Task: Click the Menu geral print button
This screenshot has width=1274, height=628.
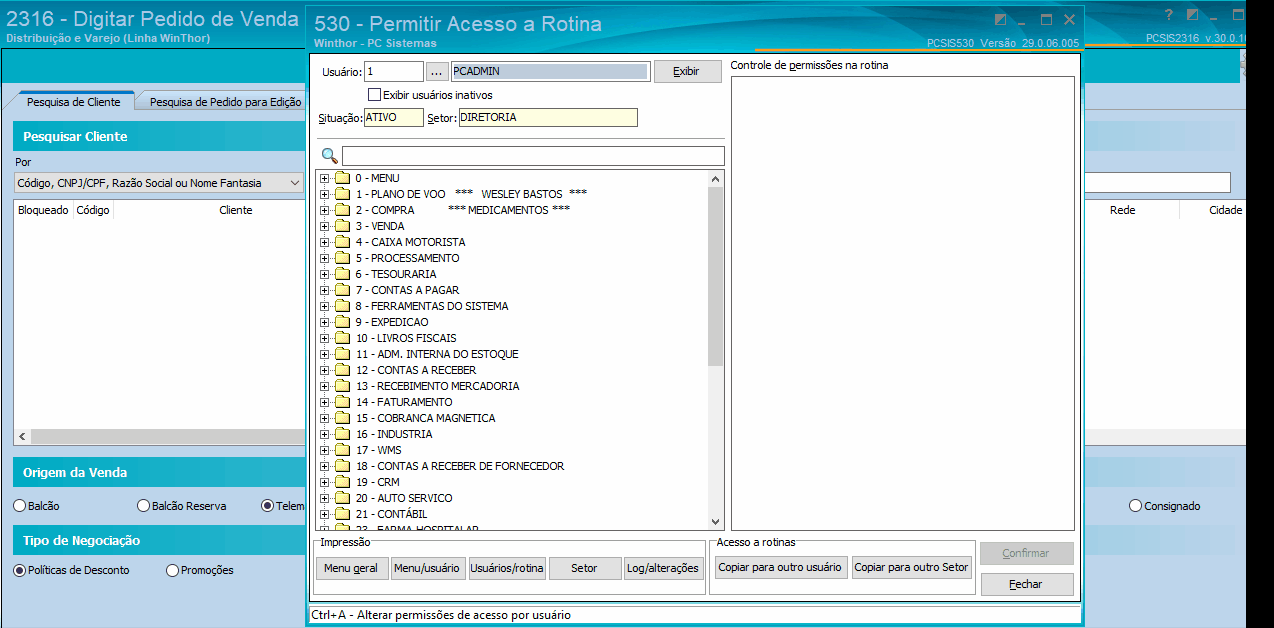Action: [x=352, y=568]
